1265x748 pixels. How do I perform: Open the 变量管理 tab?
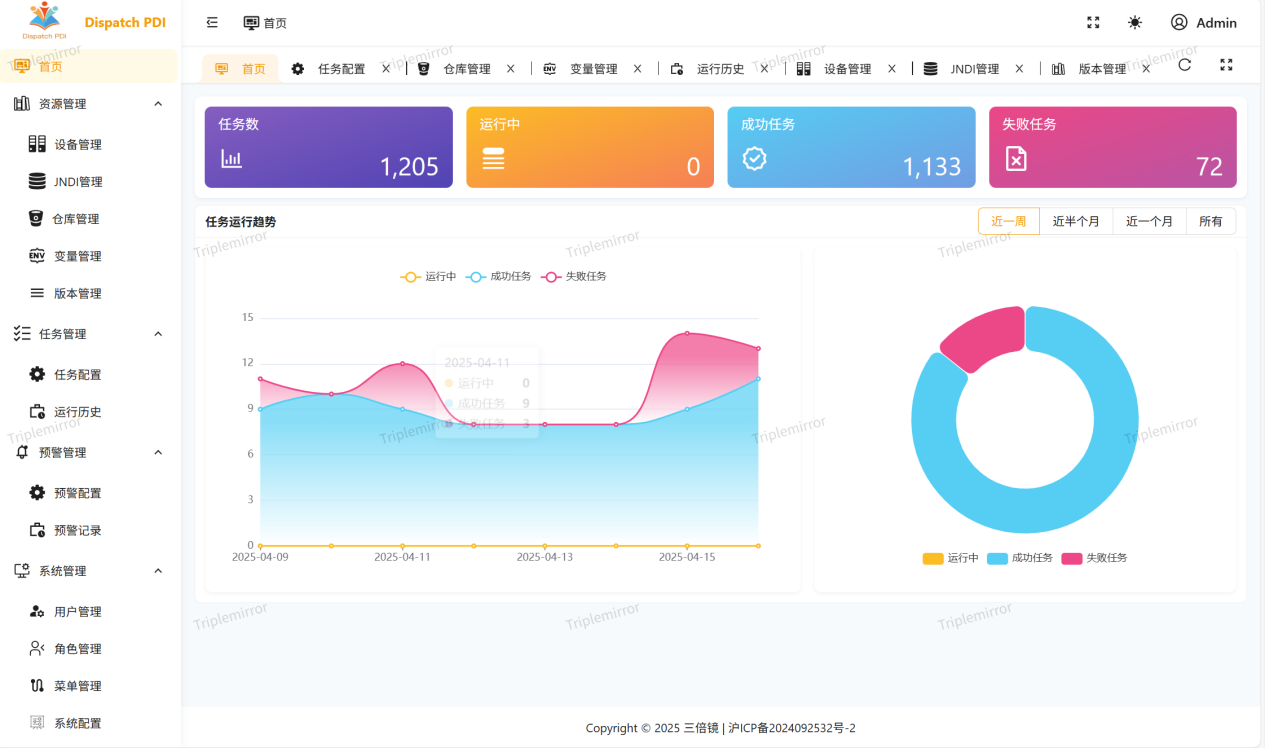tap(593, 69)
